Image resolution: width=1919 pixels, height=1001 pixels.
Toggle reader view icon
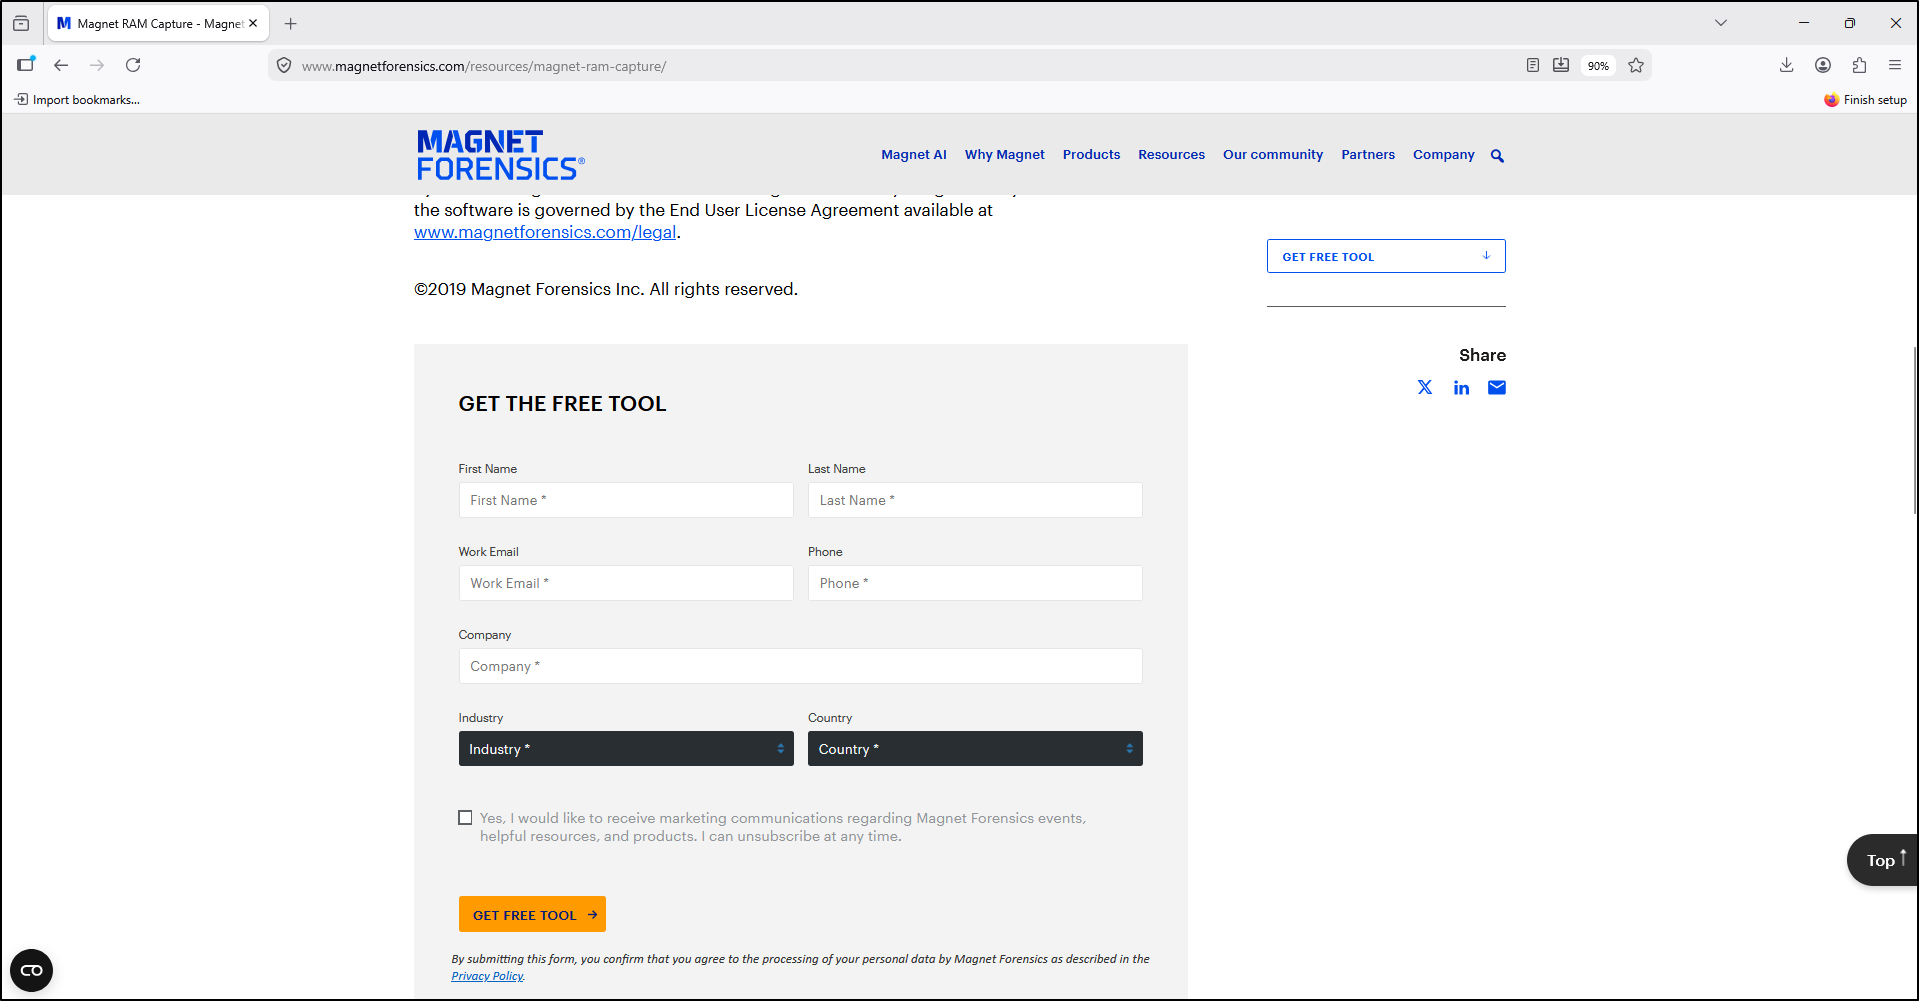click(x=1532, y=65)
